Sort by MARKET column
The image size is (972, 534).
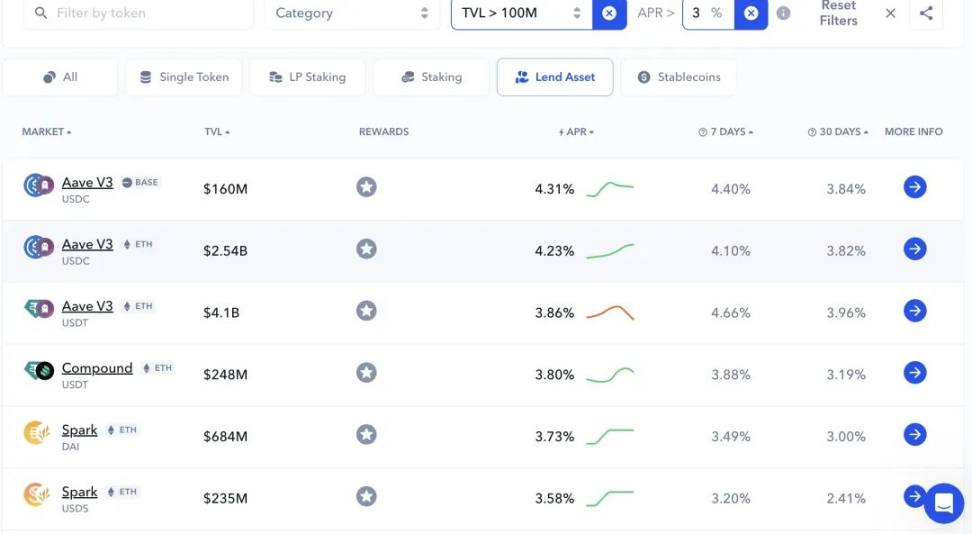click(x=46, y=131)
